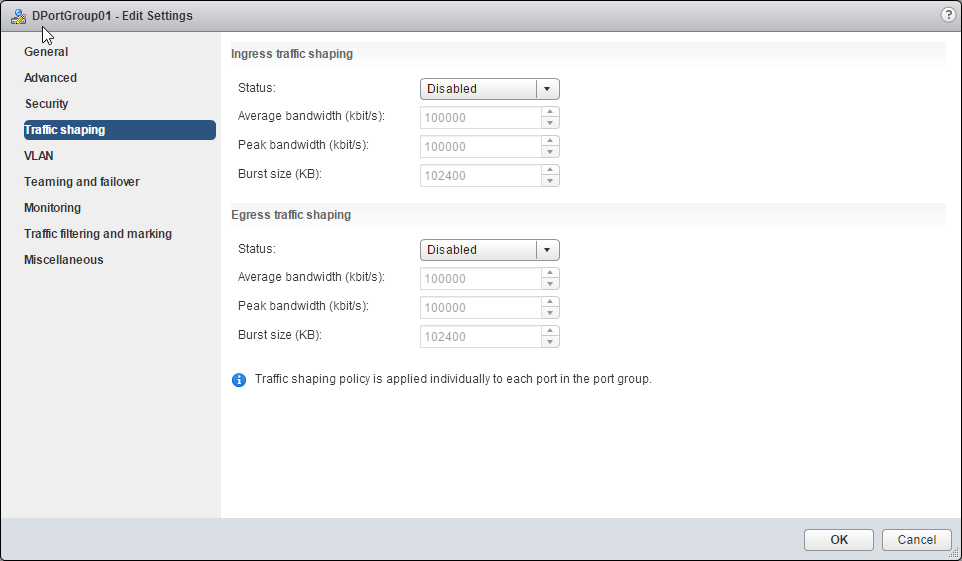This screenshot has height=561, width=962.
Task: Click the help question mark icon
Action: point(948,15)
